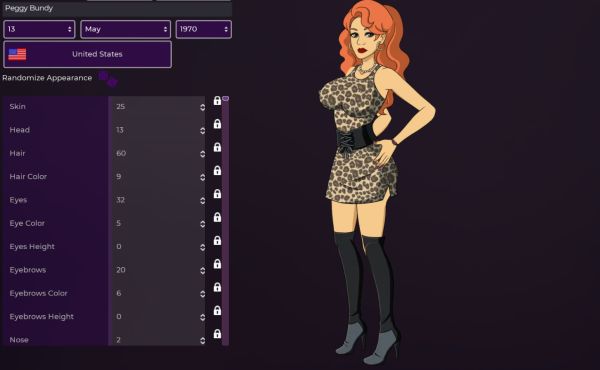Click the Eyebrows Height stepper arrows
Viewport: 600px width, 370px height.
tap(202, 317)
